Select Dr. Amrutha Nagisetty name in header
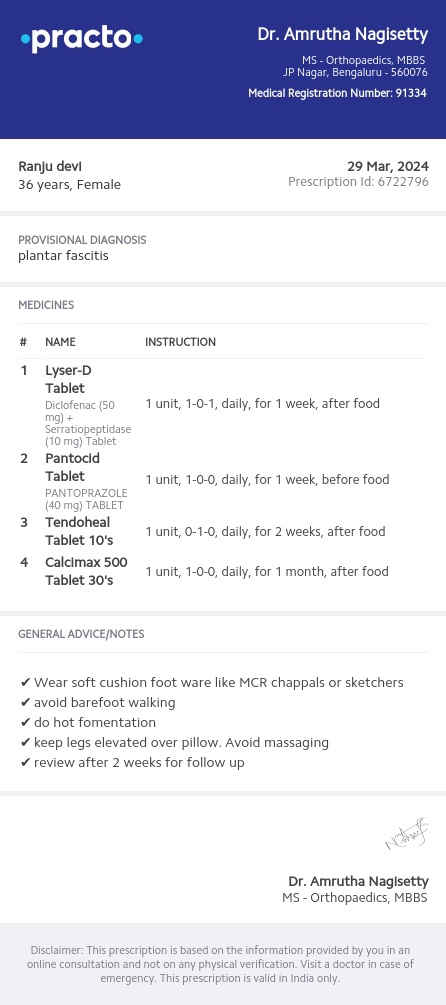The height and width of the screenshot is (1005, 446). click(x=343, y=35)
